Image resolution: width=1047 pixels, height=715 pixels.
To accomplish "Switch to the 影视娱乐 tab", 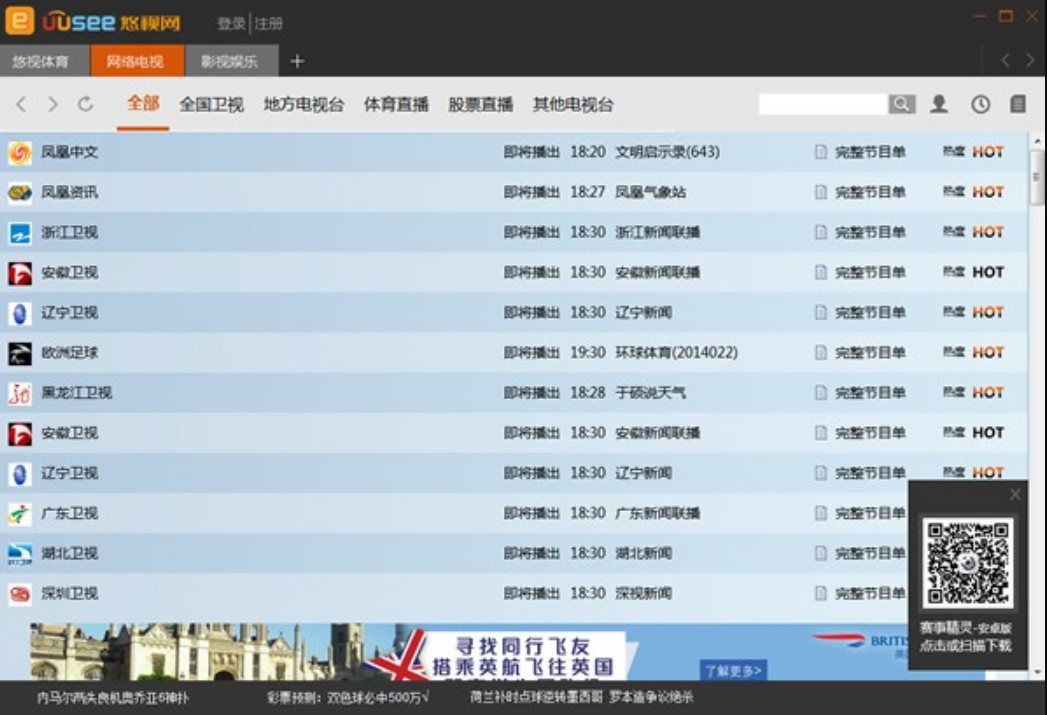I will pyautogui.click(x=229, y=61).
